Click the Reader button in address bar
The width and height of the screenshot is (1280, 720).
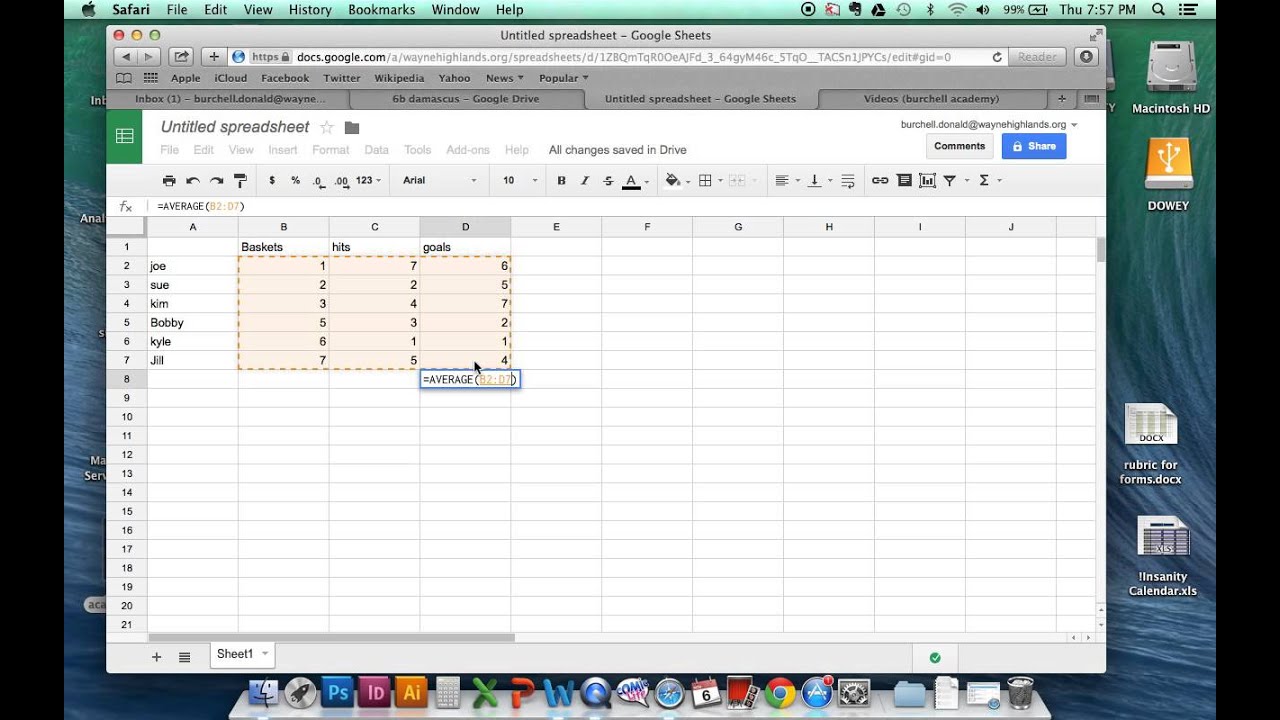click(x=1037, y=57)
